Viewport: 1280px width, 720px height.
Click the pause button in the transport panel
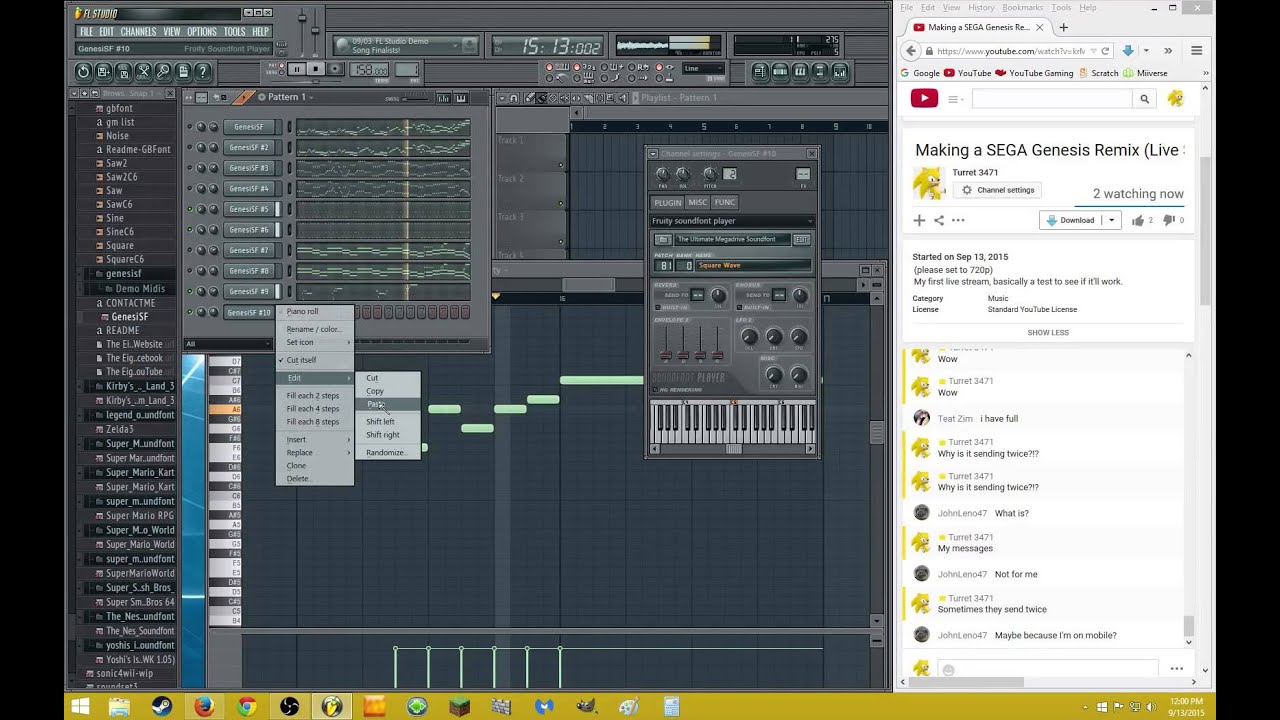(x=297, y=69)
